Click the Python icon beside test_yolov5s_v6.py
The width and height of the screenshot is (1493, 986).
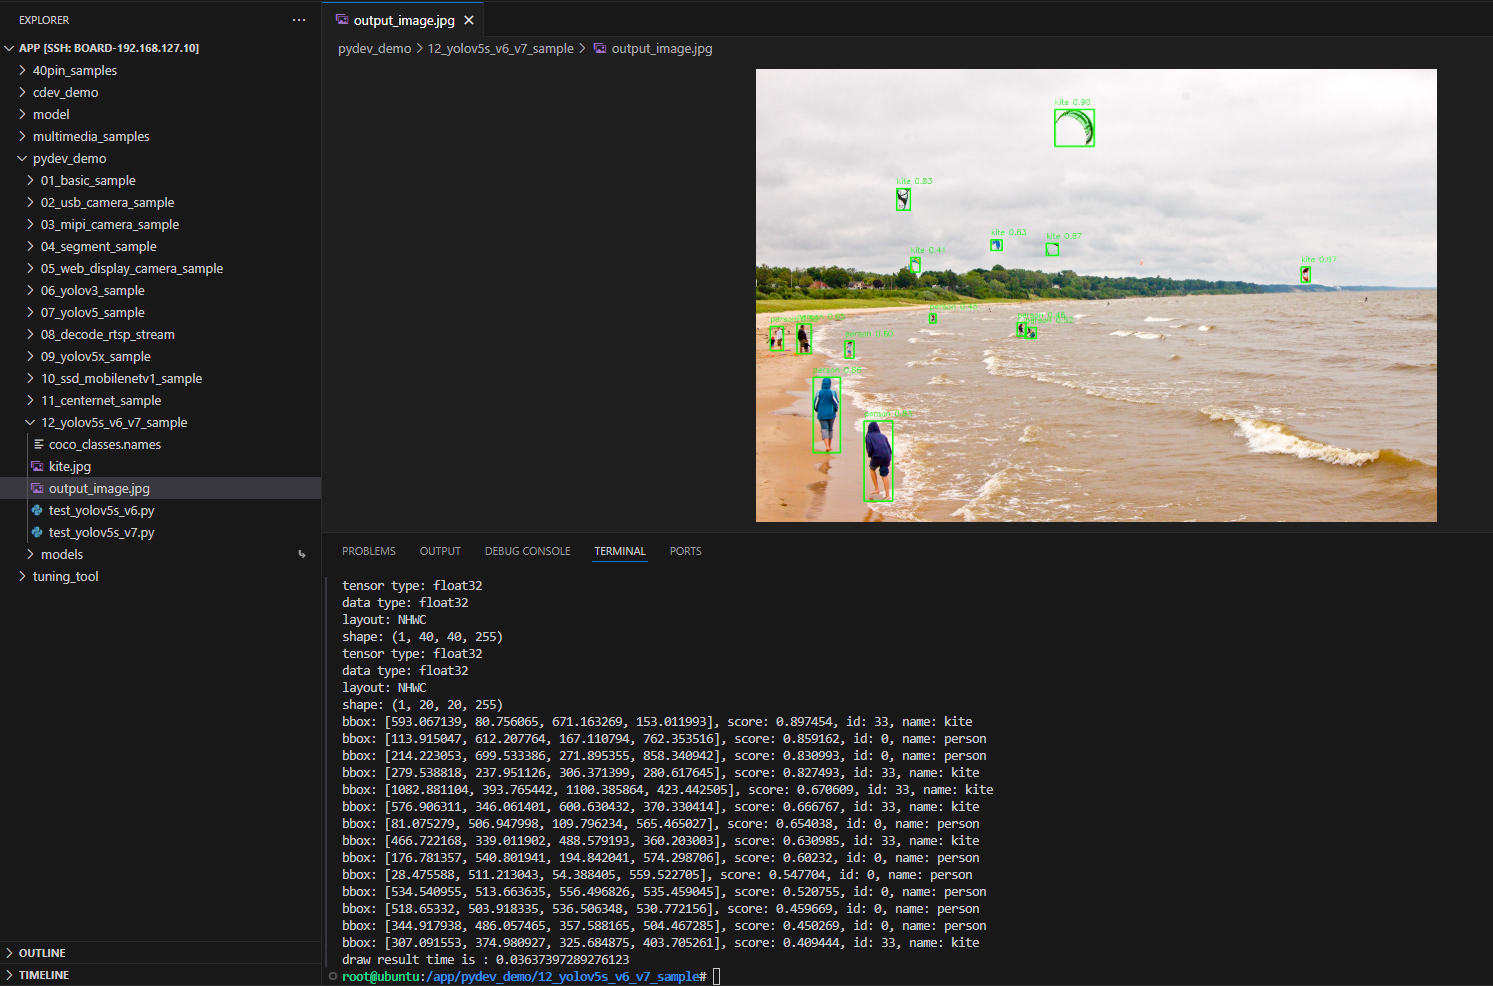37,510
